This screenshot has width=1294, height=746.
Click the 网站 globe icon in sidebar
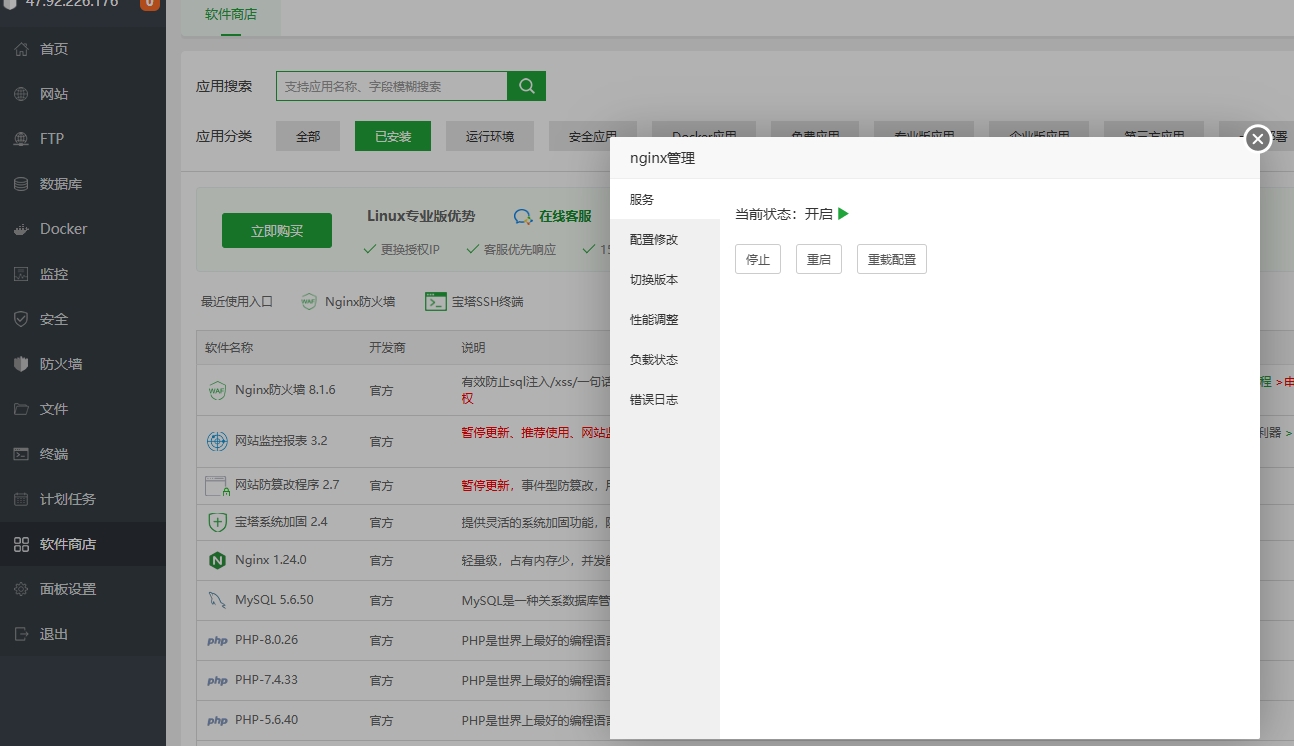click(x=21, y=94)
